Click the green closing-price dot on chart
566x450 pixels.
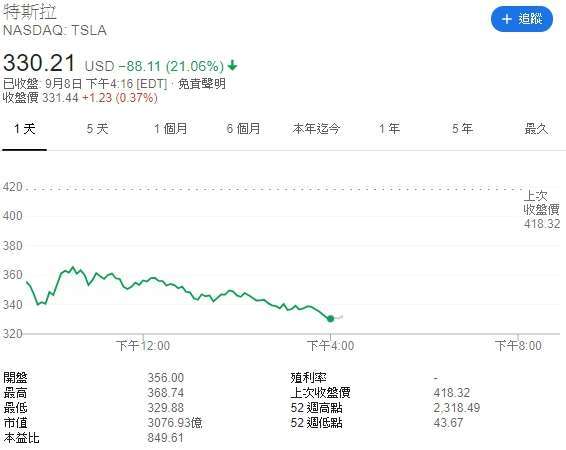coord(330,319)
